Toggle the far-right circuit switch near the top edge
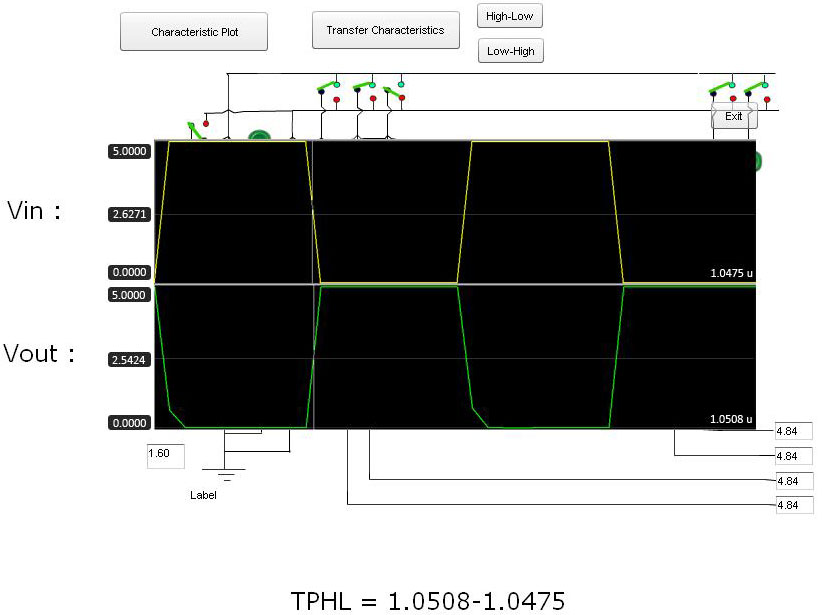This screenshot has width=824, height=615. click(x=757, y=91)
